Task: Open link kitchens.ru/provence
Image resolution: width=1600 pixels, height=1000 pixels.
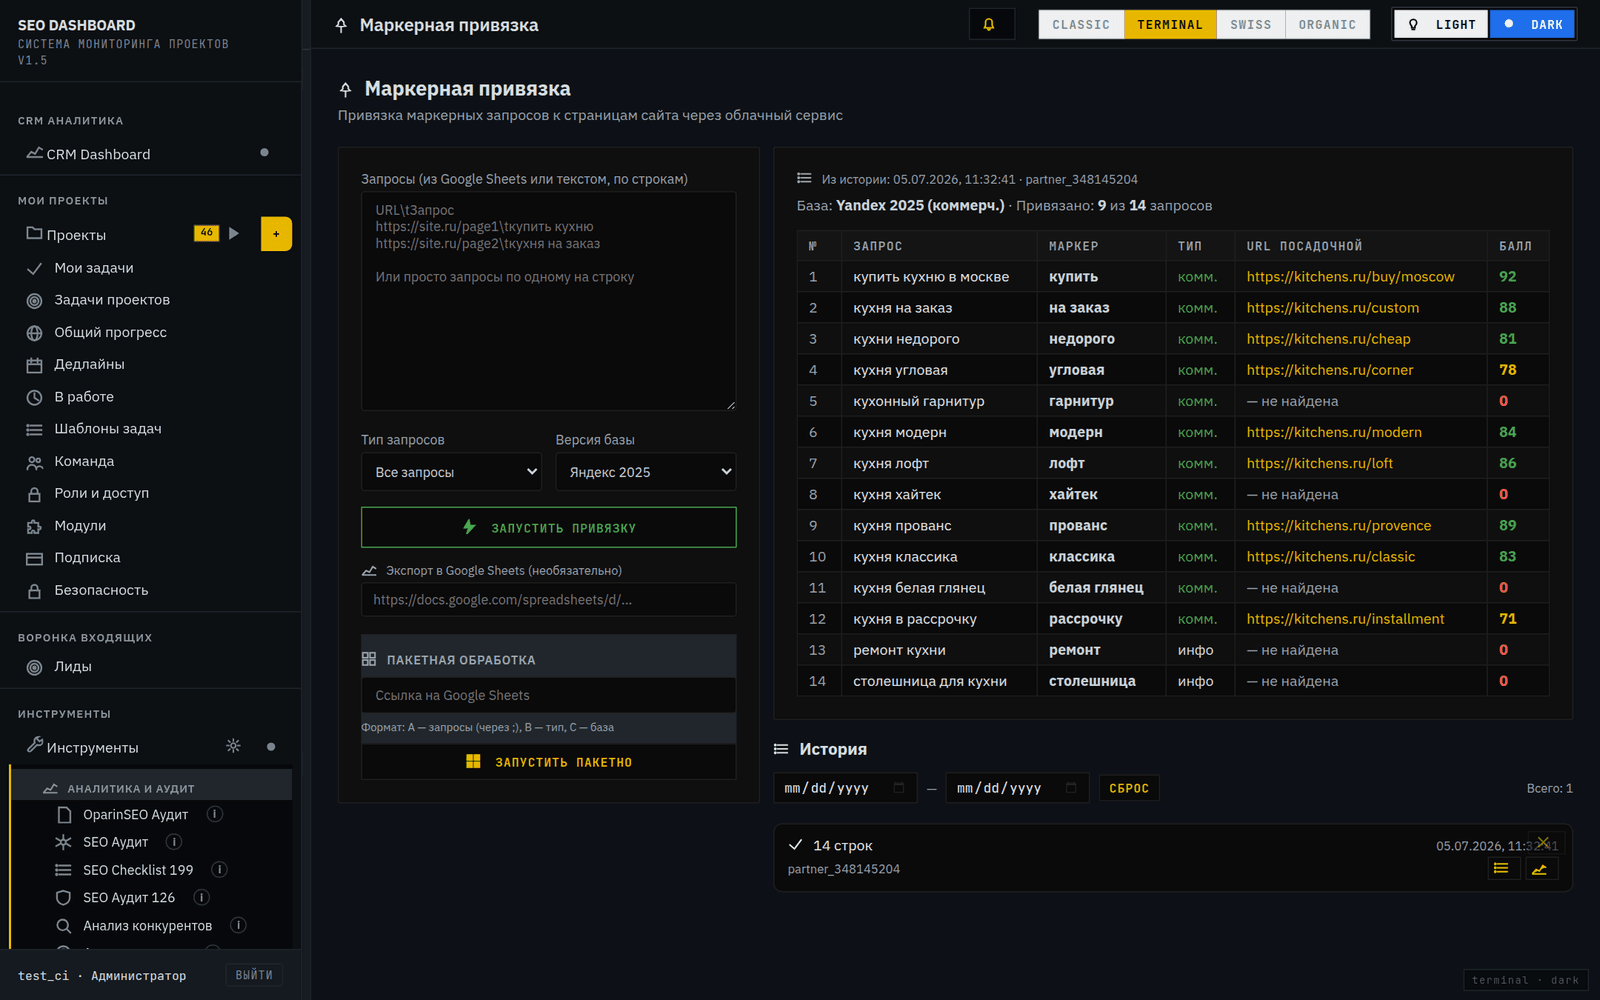Action: point(1339,526)
